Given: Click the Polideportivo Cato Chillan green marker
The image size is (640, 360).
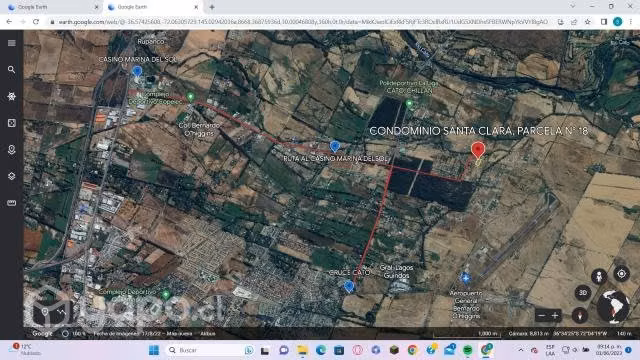Looking at the screenshot, I should [409, 104].
